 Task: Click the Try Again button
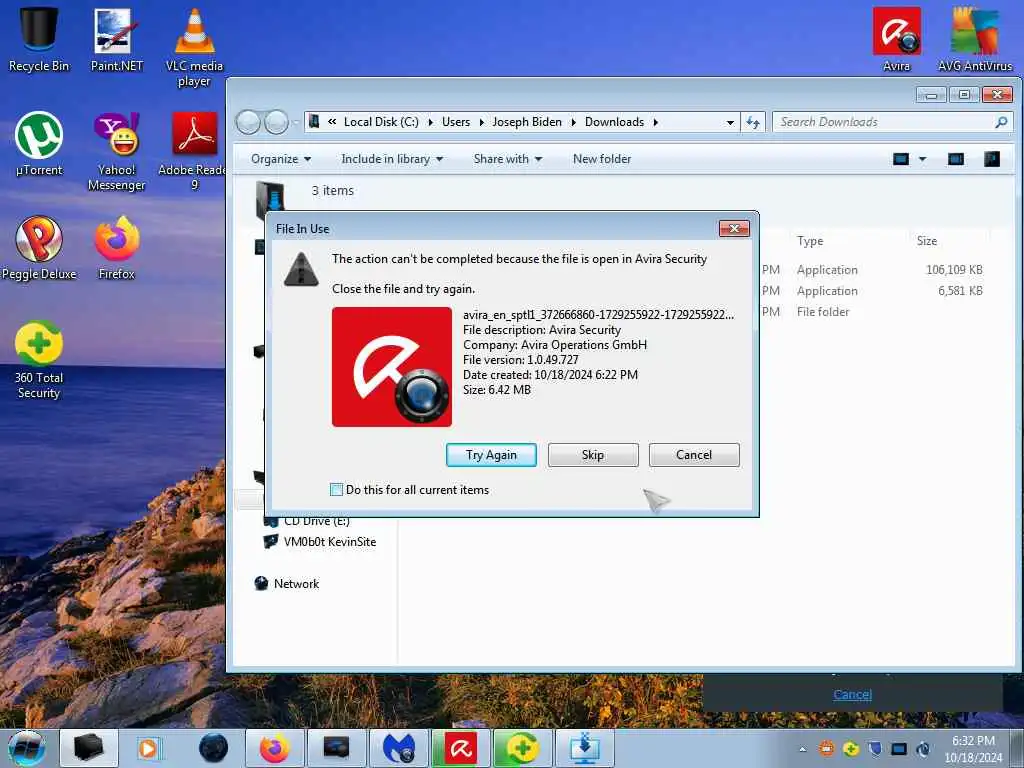point(491,455)
